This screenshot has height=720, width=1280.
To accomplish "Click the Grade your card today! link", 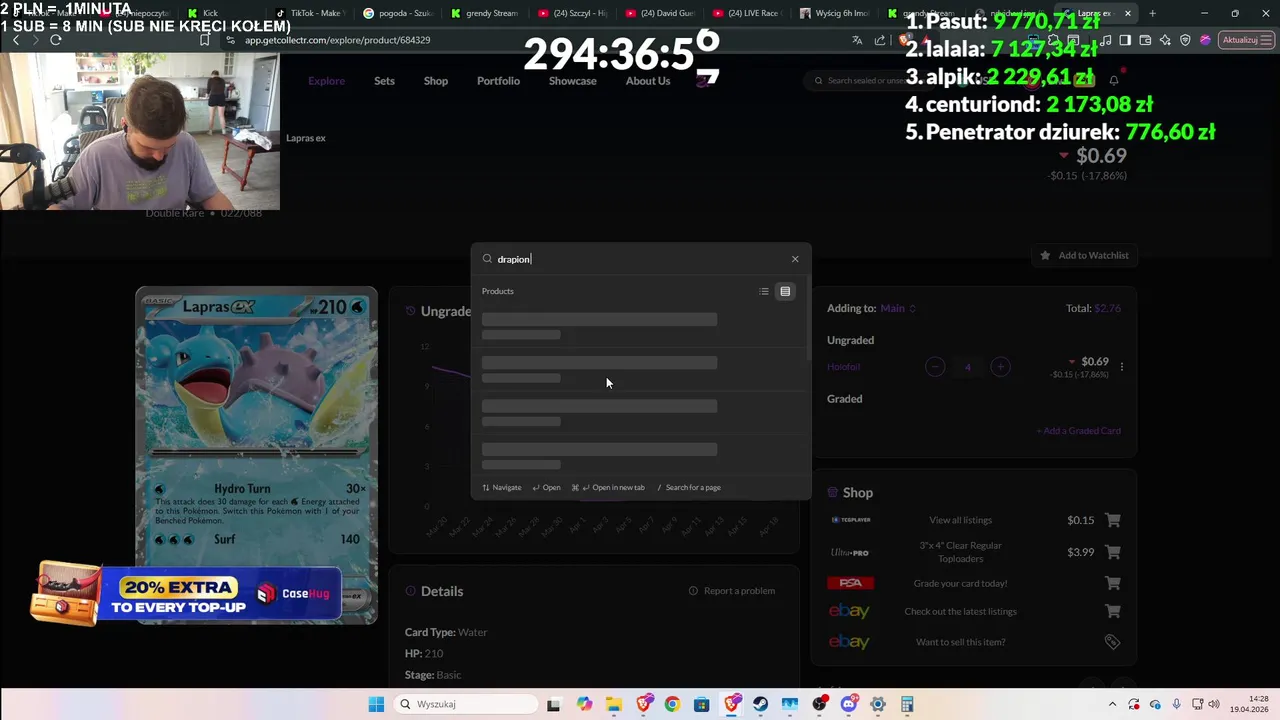I will pos(960,583).
